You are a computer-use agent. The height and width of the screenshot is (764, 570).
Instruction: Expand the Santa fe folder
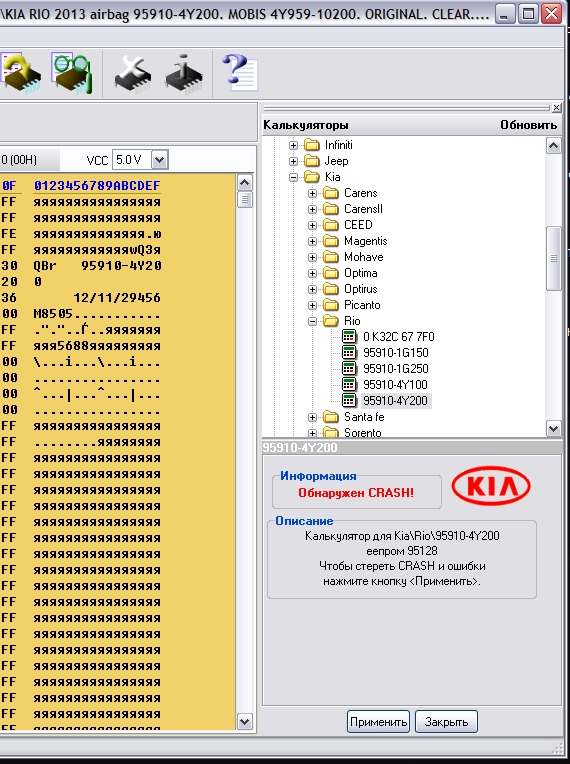point(313,418)
